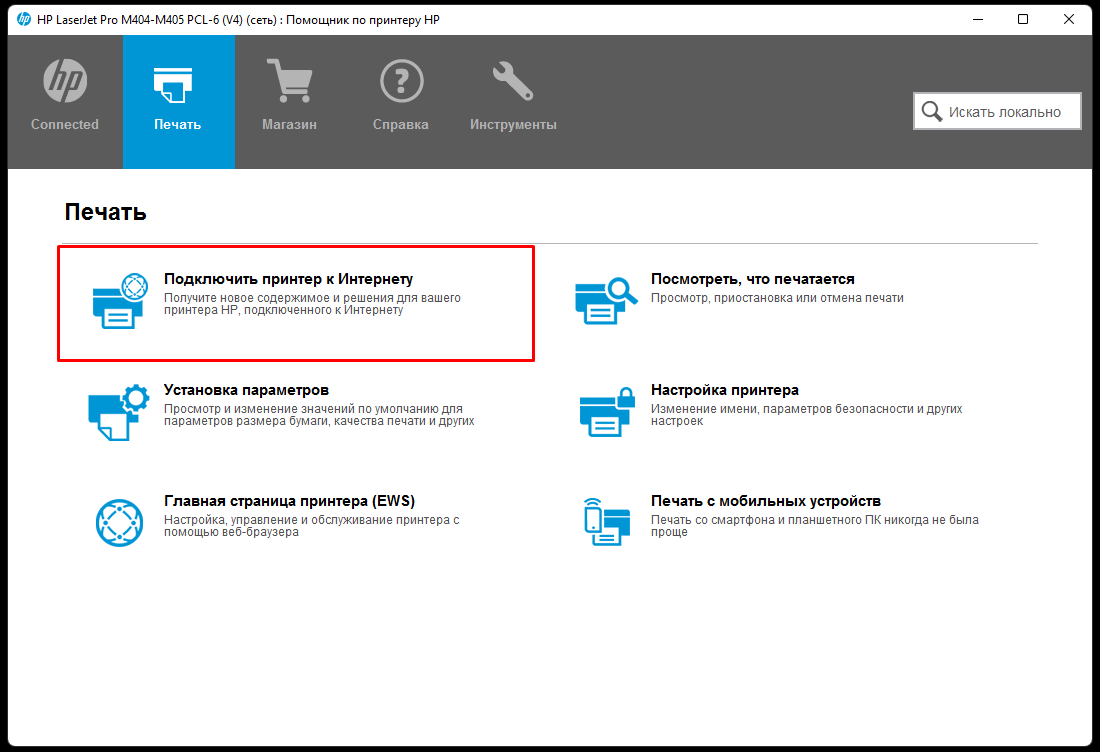Open Подключить принтер к Интернету link
The image size is (1100, 752).
(x=288, y=278)
